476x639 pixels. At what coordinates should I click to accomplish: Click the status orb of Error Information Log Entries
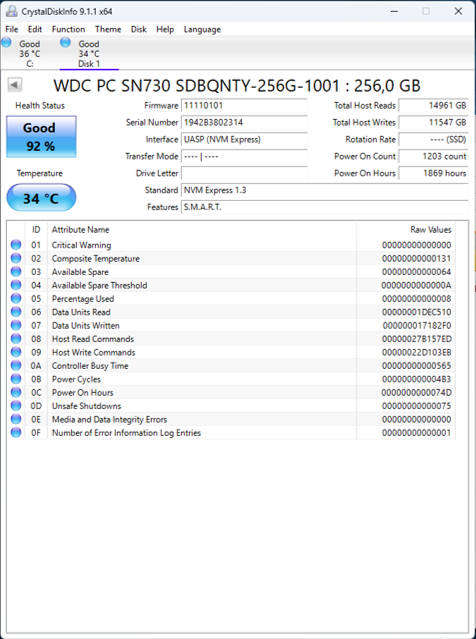(x=16, y=432)
